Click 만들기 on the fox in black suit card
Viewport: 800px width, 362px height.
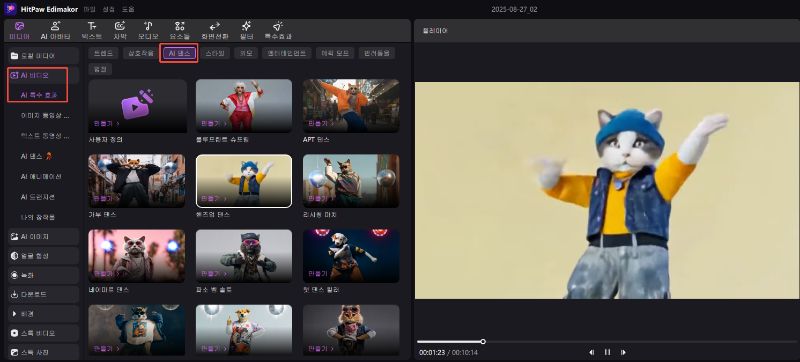107,198
